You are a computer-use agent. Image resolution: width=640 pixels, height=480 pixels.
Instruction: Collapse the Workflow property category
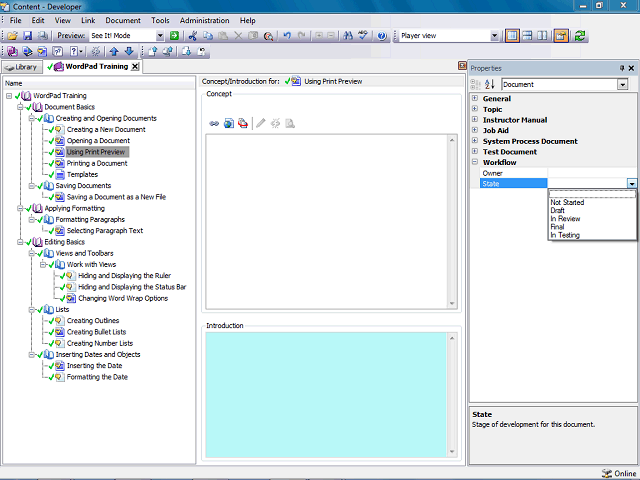pyautogui.click(x=475, y=162)
